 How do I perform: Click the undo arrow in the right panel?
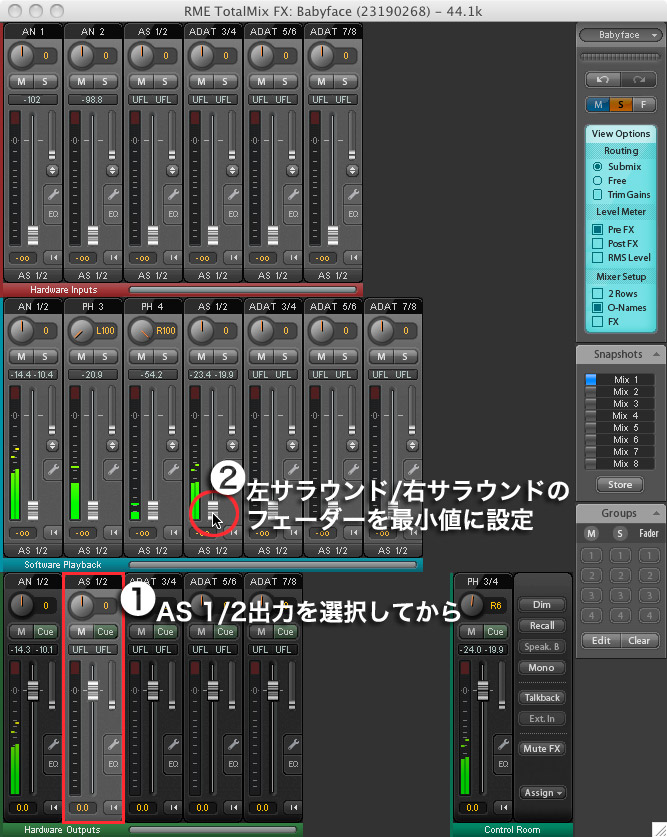[x=601, y=77]
